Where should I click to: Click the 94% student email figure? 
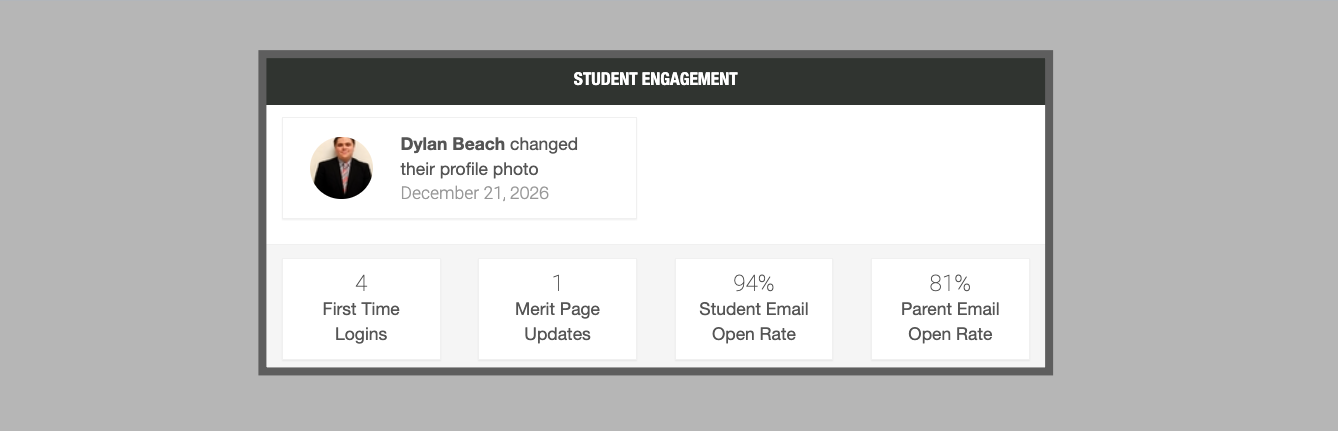[x=754, y=284]
